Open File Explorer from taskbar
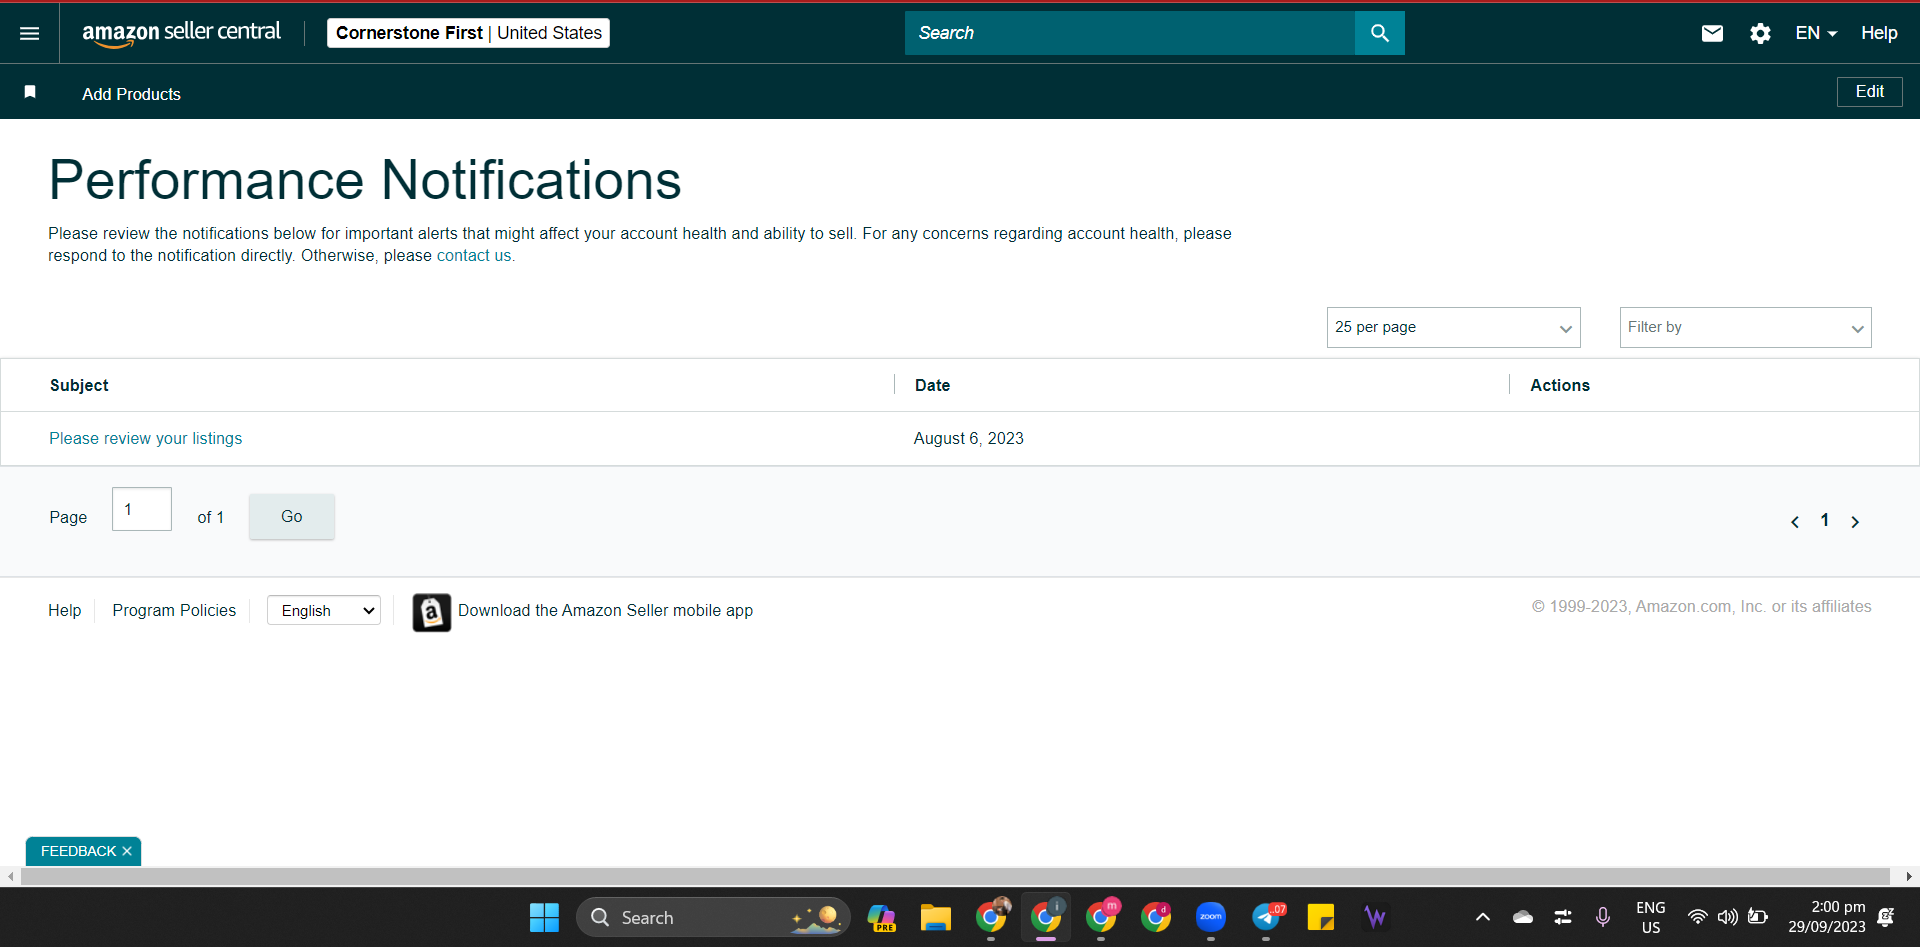 (936, 917)
